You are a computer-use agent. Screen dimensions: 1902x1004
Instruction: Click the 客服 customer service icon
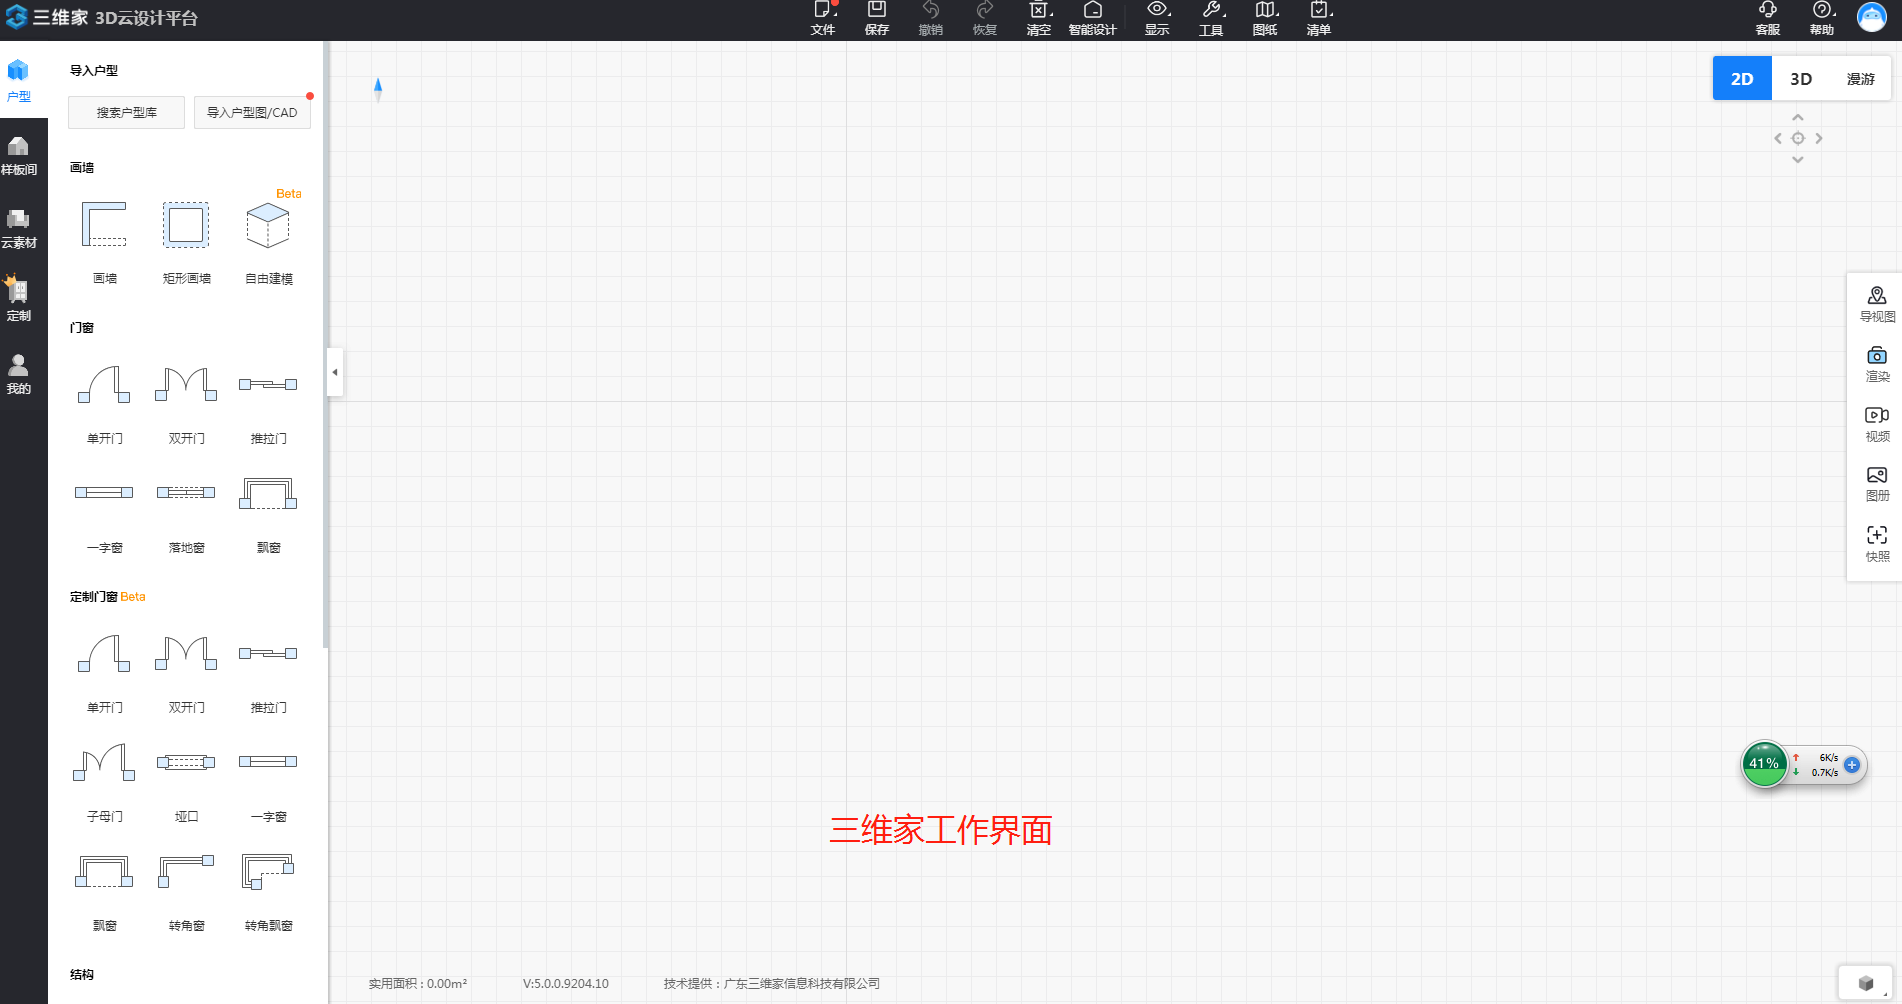[x=1768, y=19]
